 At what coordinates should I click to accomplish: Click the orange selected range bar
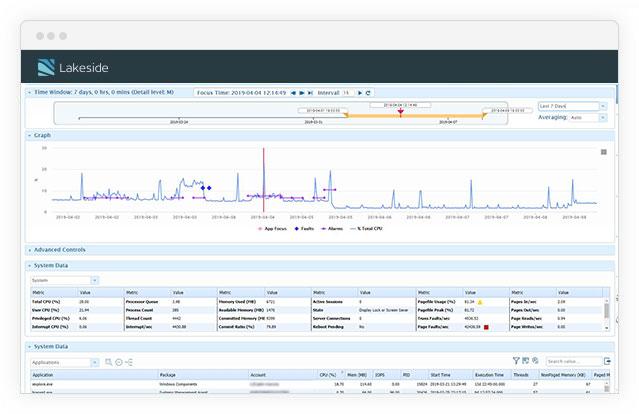pyautogui.click(x=414, y=116)
